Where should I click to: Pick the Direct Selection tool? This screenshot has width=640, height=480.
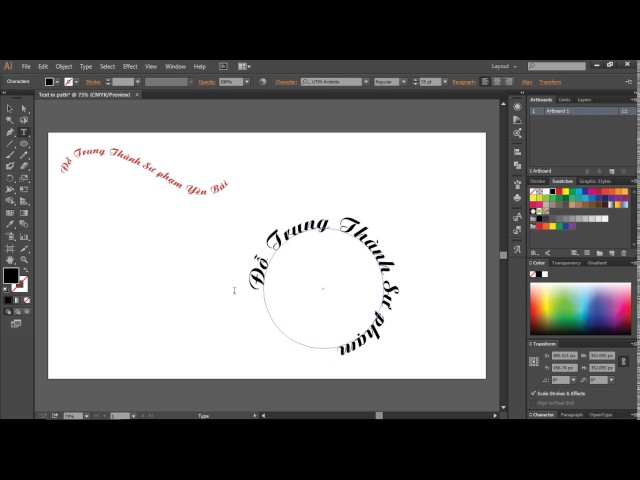(24, 108)
